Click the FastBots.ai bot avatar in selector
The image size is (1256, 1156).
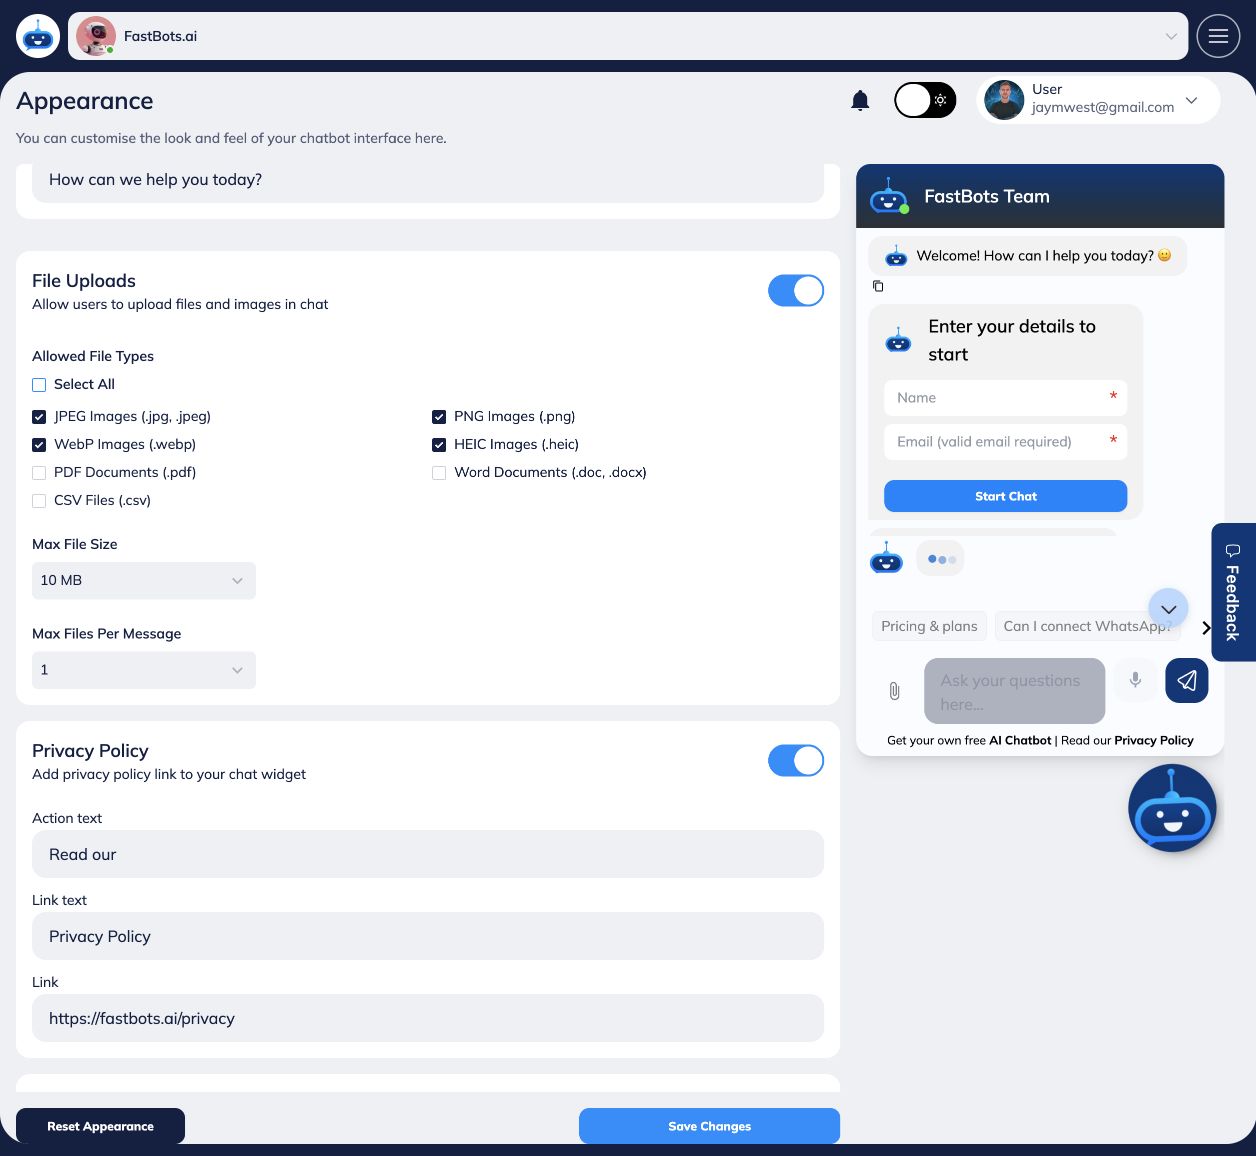click(96, 36)
